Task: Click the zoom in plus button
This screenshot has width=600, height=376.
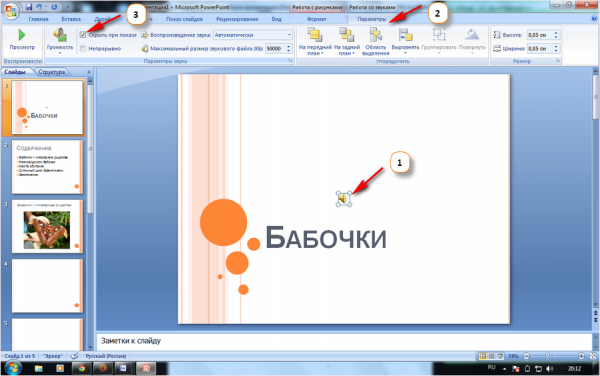Action: tap(581, 356)
